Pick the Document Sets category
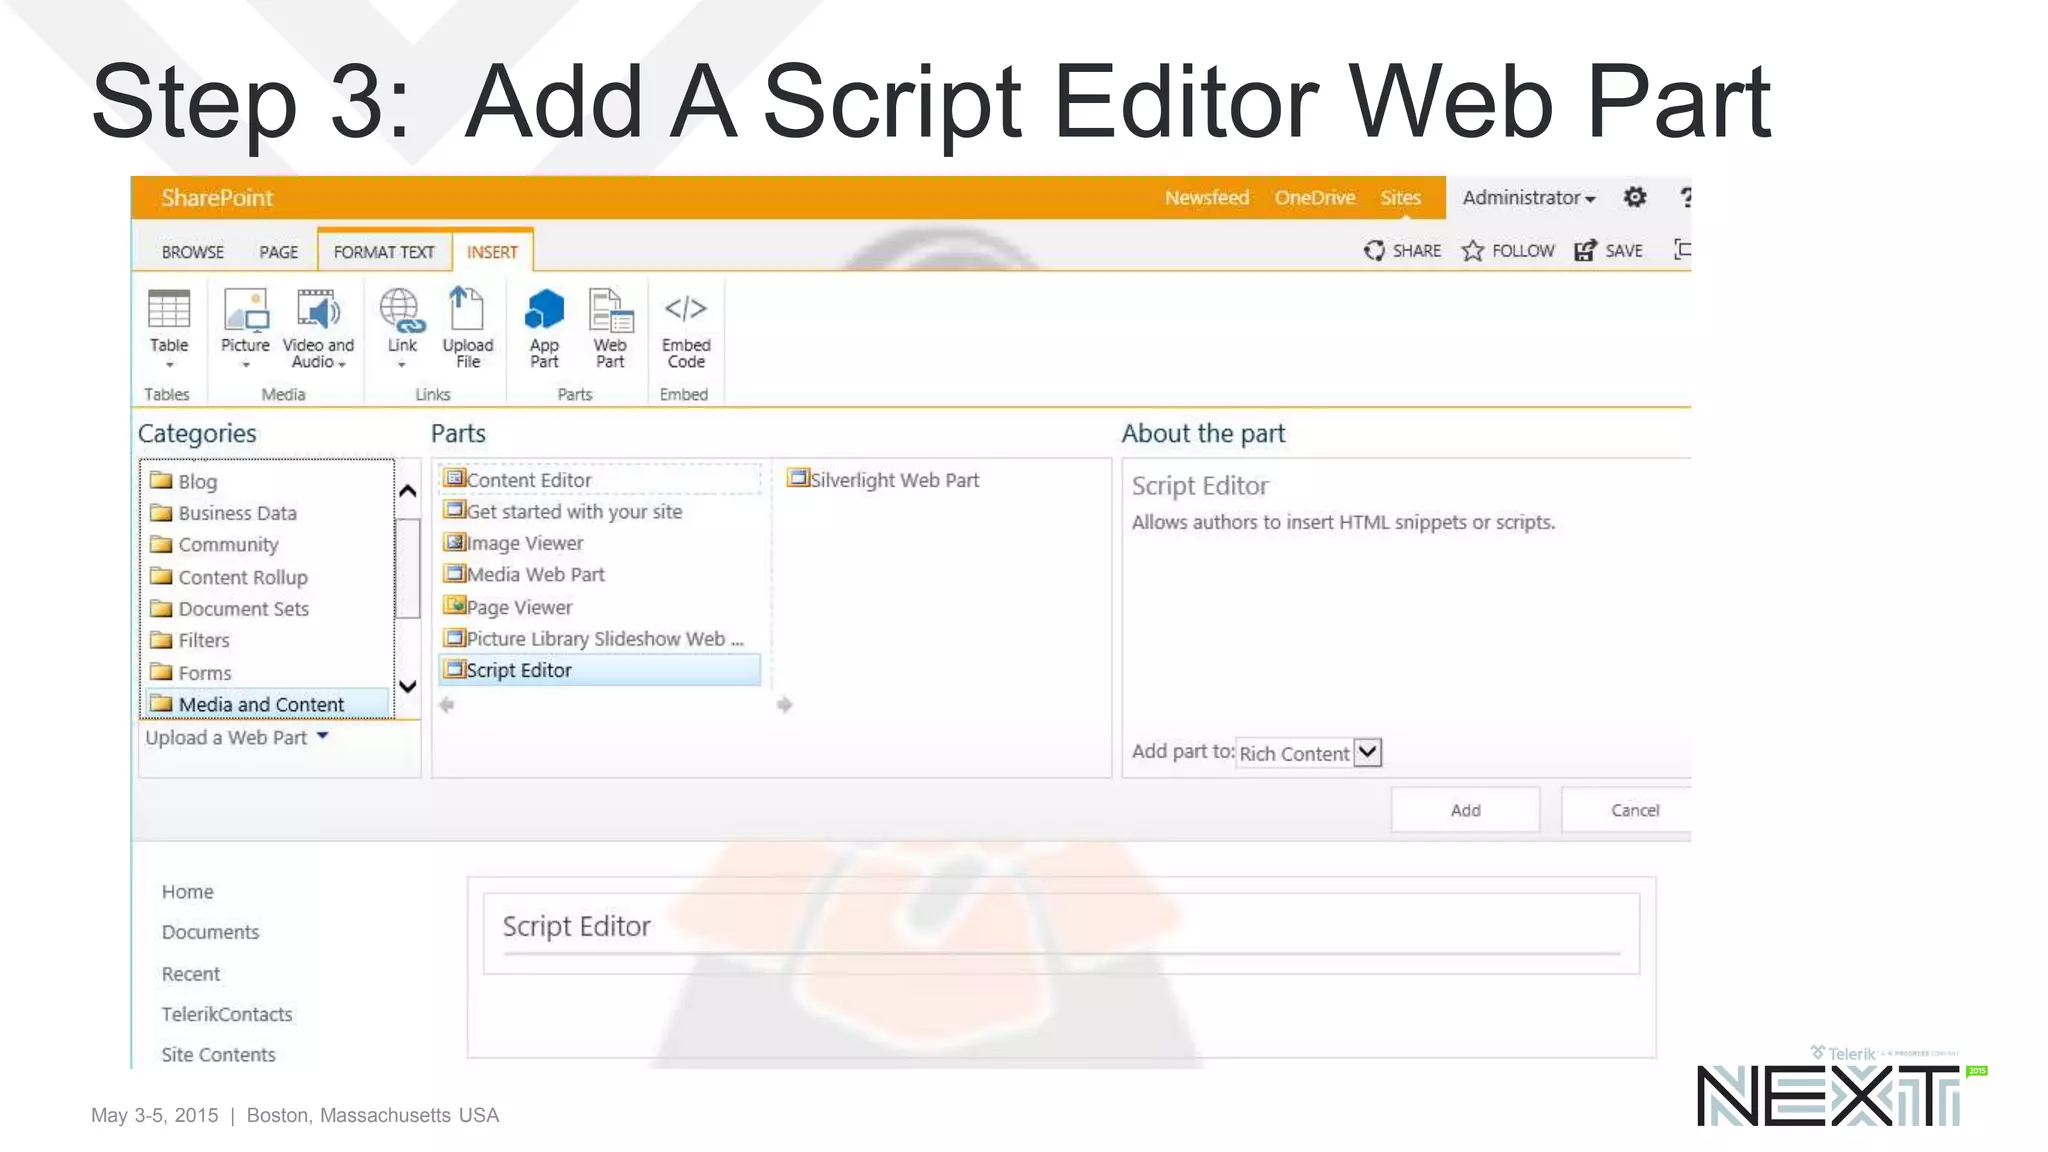 click(x=229, y=609)
